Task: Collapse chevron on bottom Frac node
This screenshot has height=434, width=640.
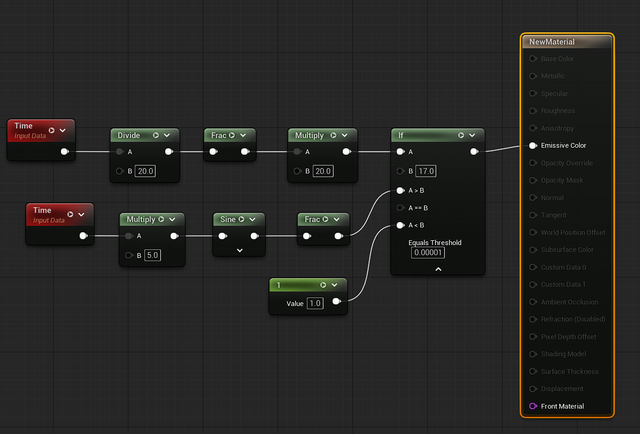Action: (336, 219)
